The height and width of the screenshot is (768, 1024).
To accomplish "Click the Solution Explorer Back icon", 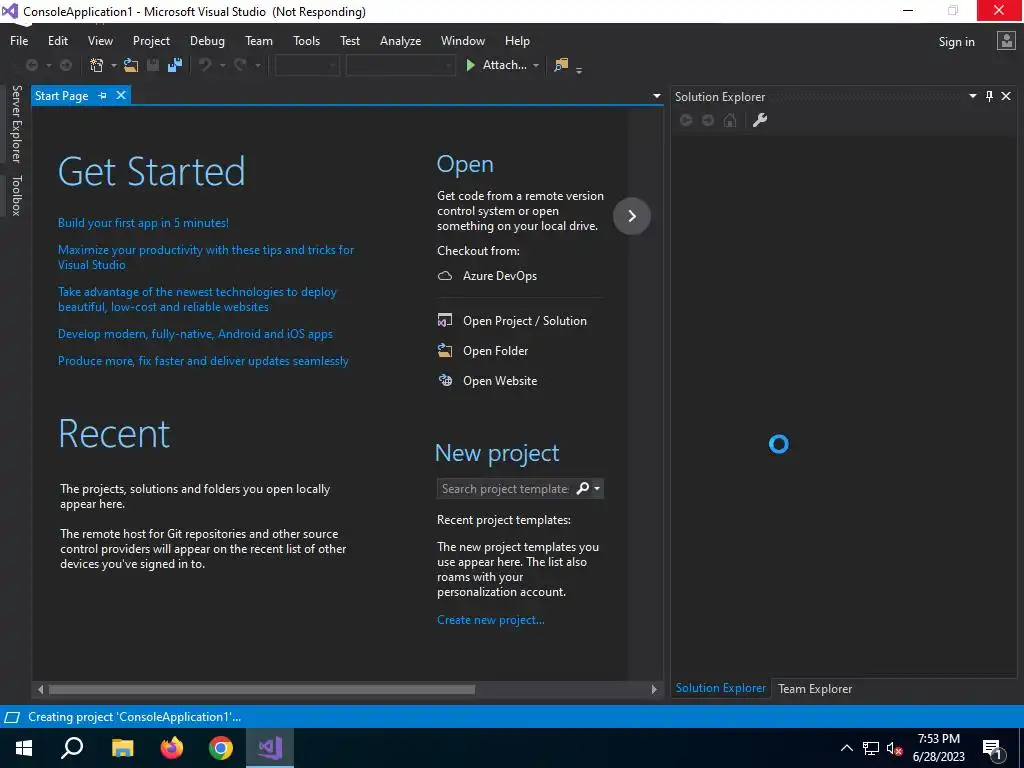I will 686,120.
